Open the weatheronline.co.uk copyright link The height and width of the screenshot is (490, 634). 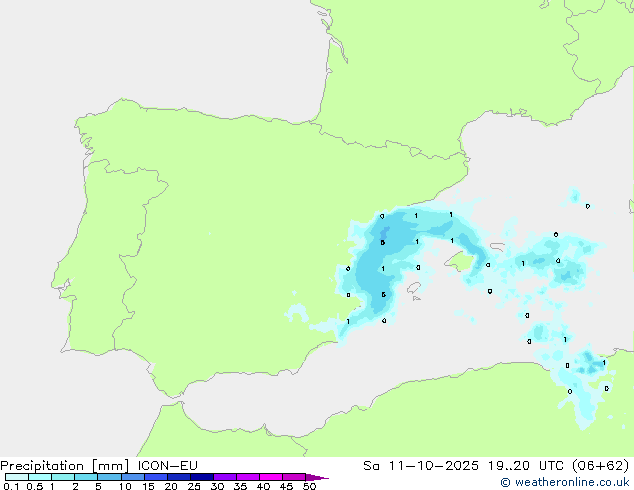(565, 482)
